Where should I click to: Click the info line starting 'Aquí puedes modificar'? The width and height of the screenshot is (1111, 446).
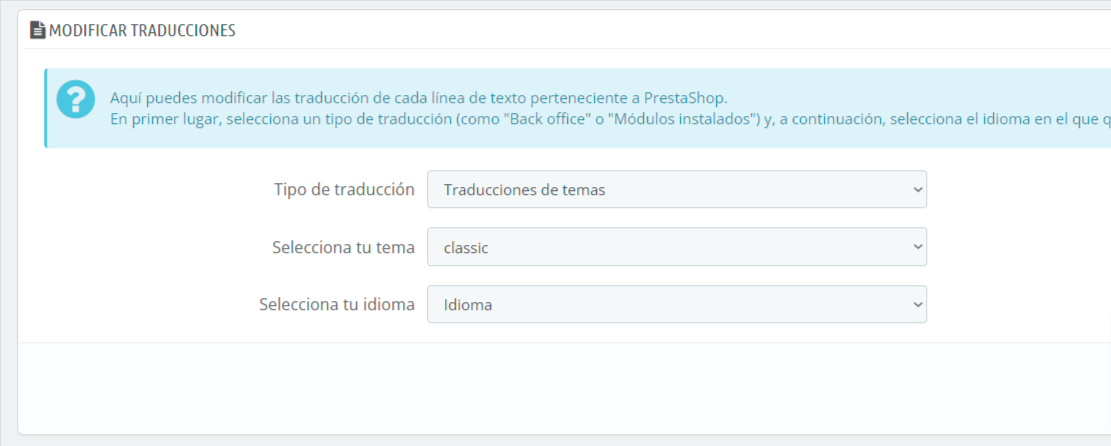pyautogui.click(x=419, y=98)
